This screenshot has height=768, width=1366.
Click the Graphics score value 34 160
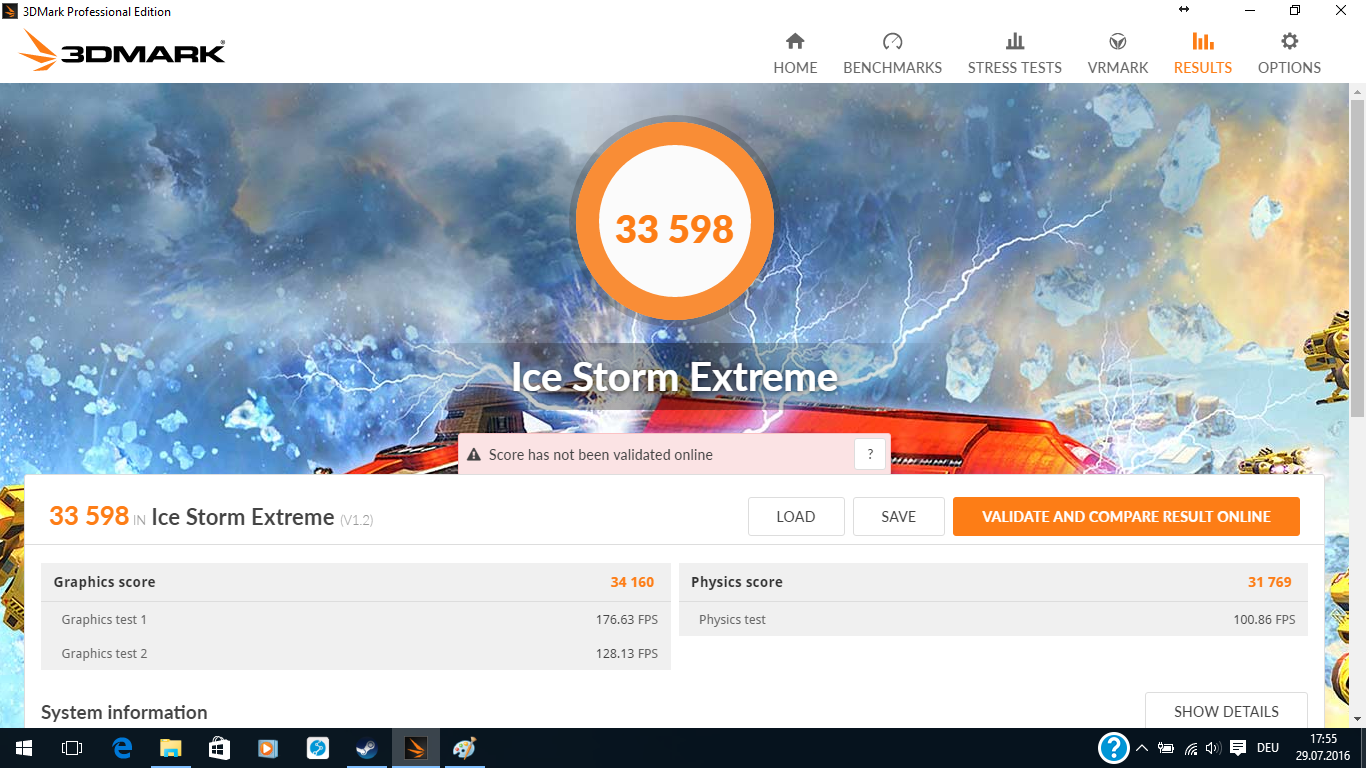tap(632, 582)
